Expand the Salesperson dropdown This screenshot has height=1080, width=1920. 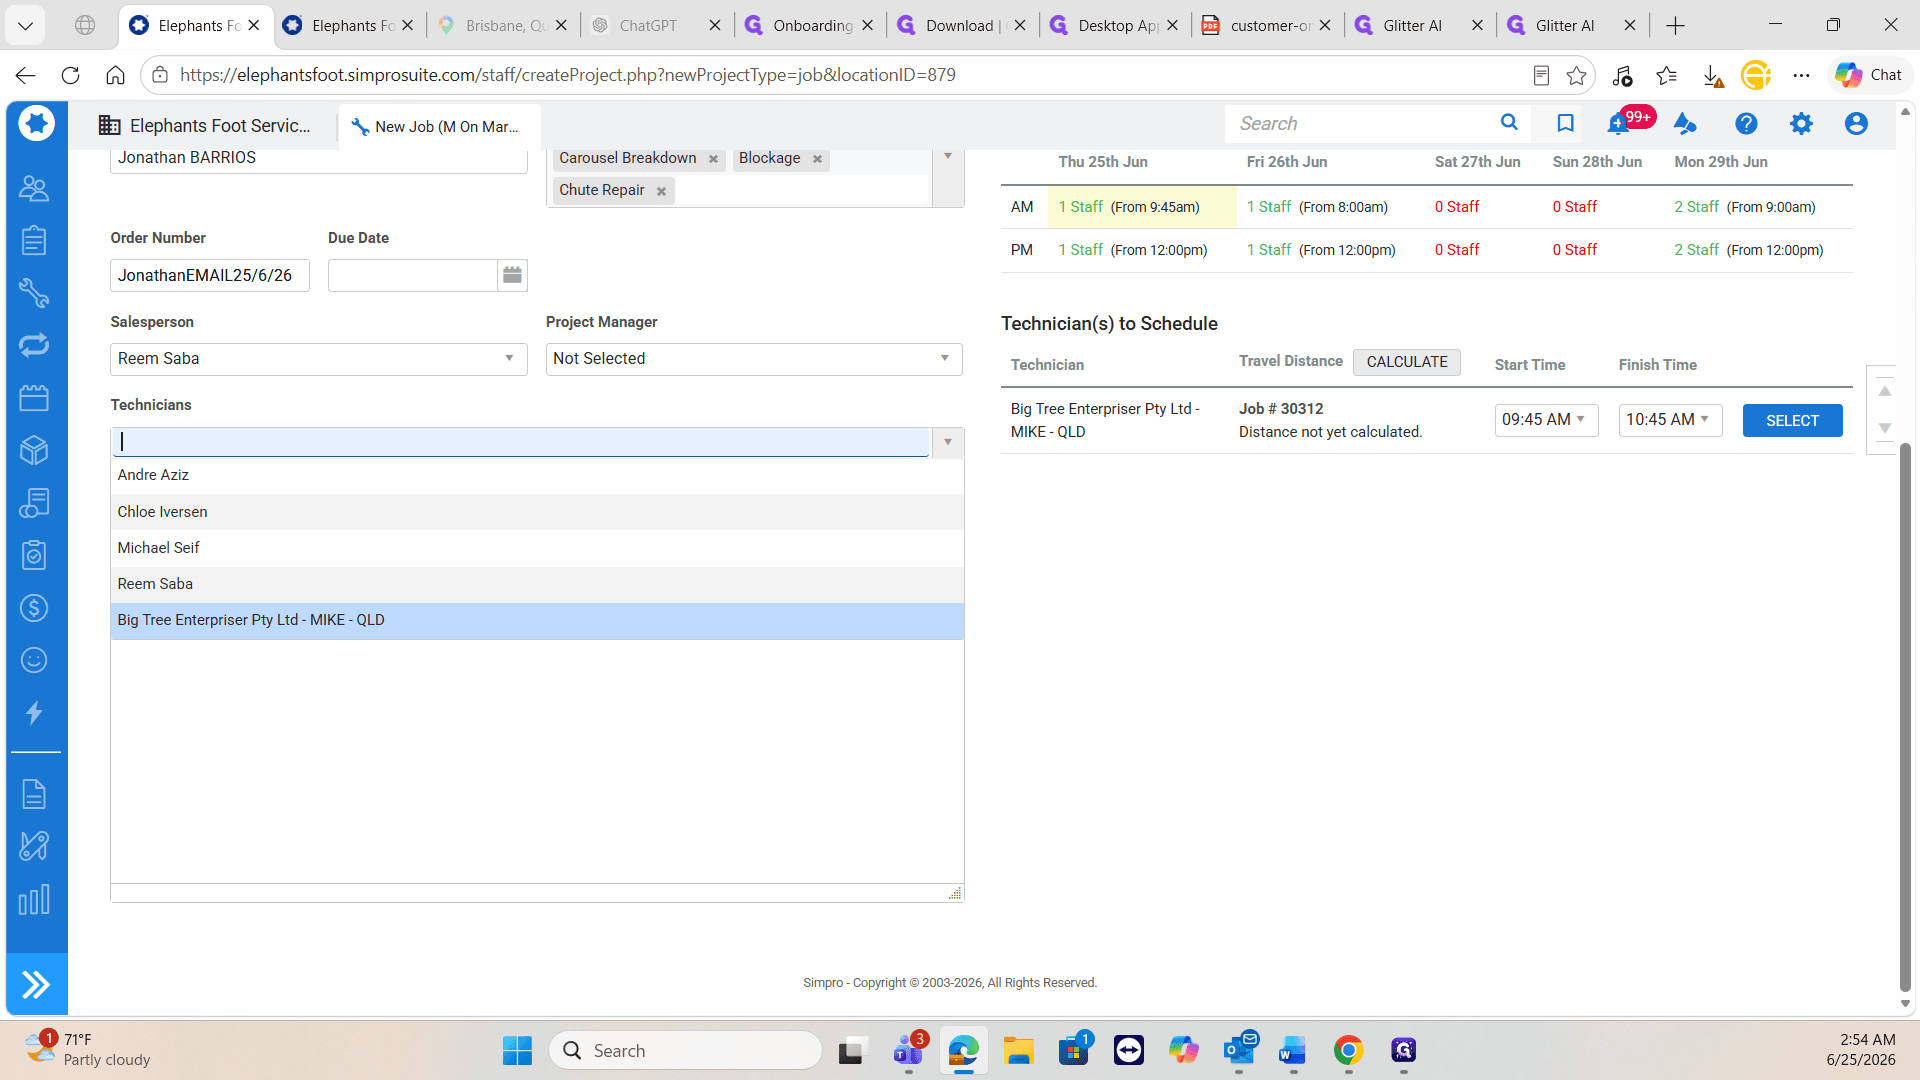pyautogui.click(x=509, y=358)
